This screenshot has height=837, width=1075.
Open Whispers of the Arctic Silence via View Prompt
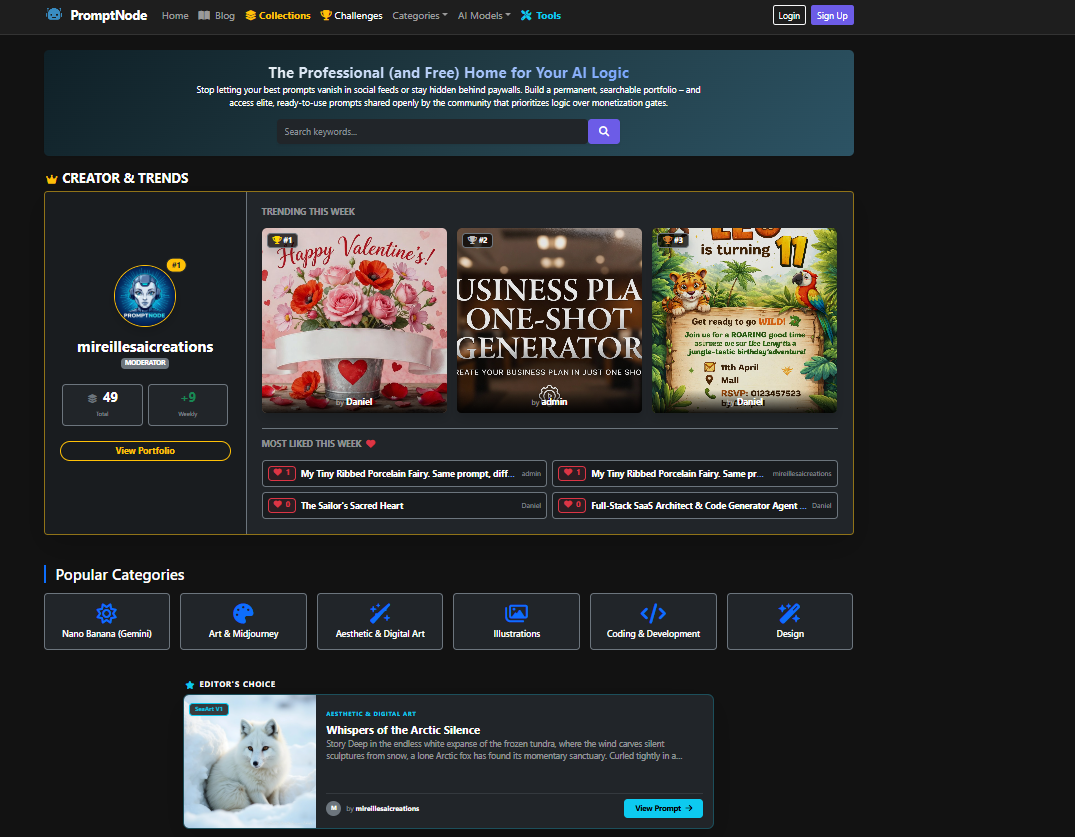[662, 808]
